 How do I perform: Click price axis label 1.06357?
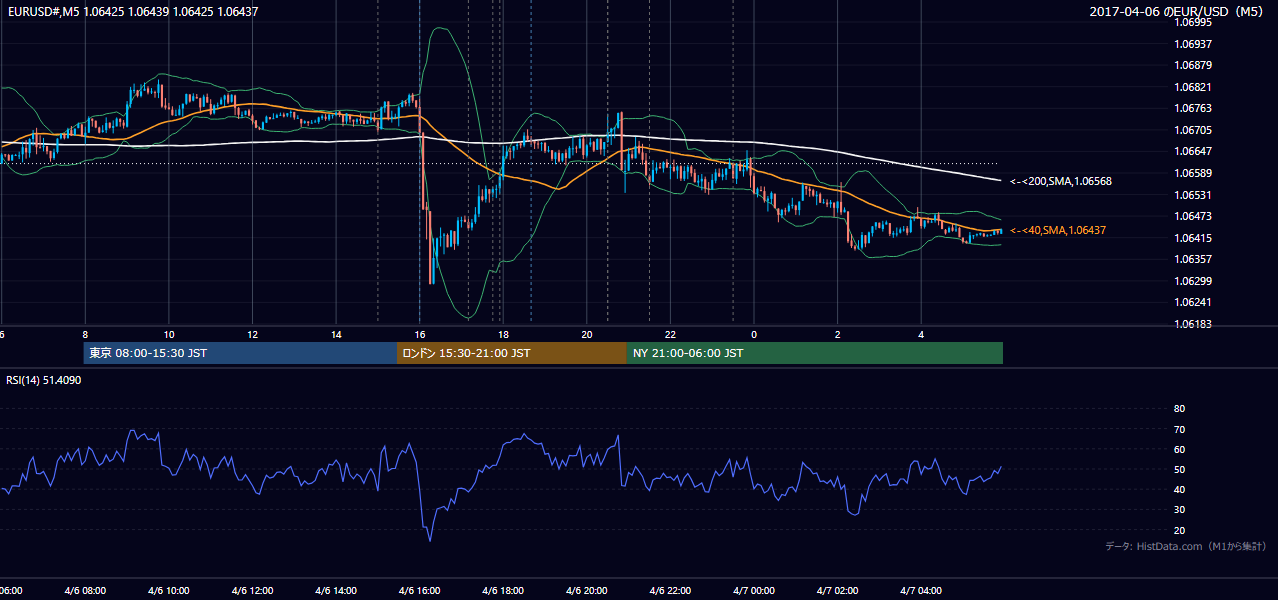pos(1193,259)
